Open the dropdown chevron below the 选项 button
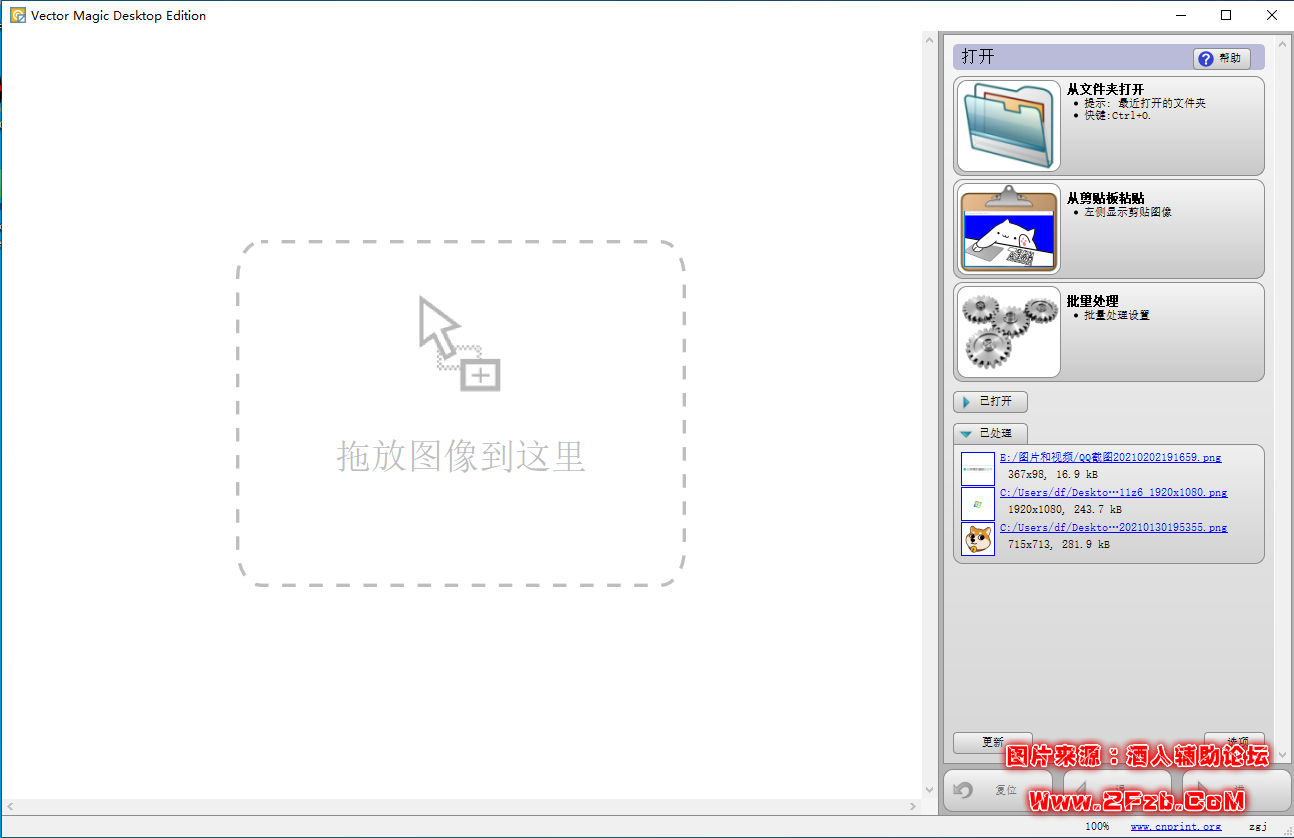The height and width of the screenshot is (838, 1294). click(1281, 755)
